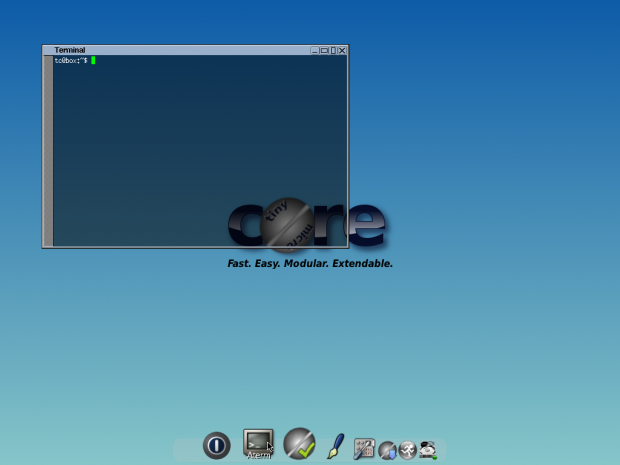Click the Terminal window's left scrollbar
The width and height of the screenshot is (620, 465).
pyautogui.click(x=48, y=151)
